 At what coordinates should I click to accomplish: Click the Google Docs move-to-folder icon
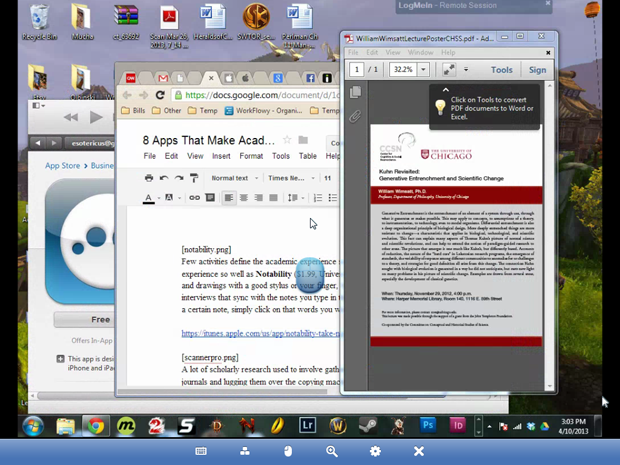[x=303, y=140]
